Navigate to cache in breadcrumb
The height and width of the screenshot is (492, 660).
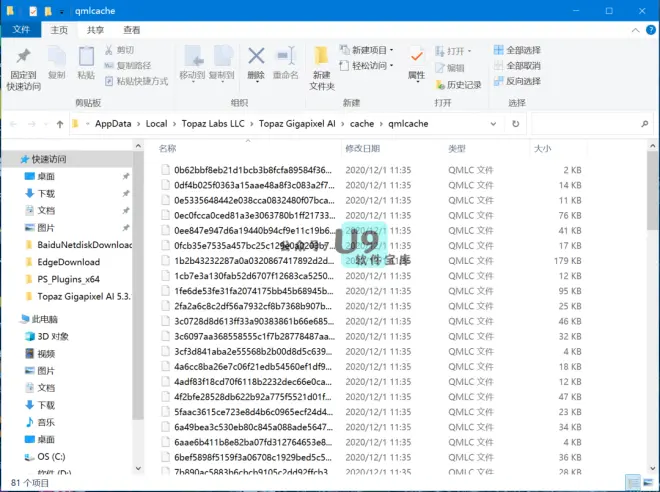coord(362,124)
